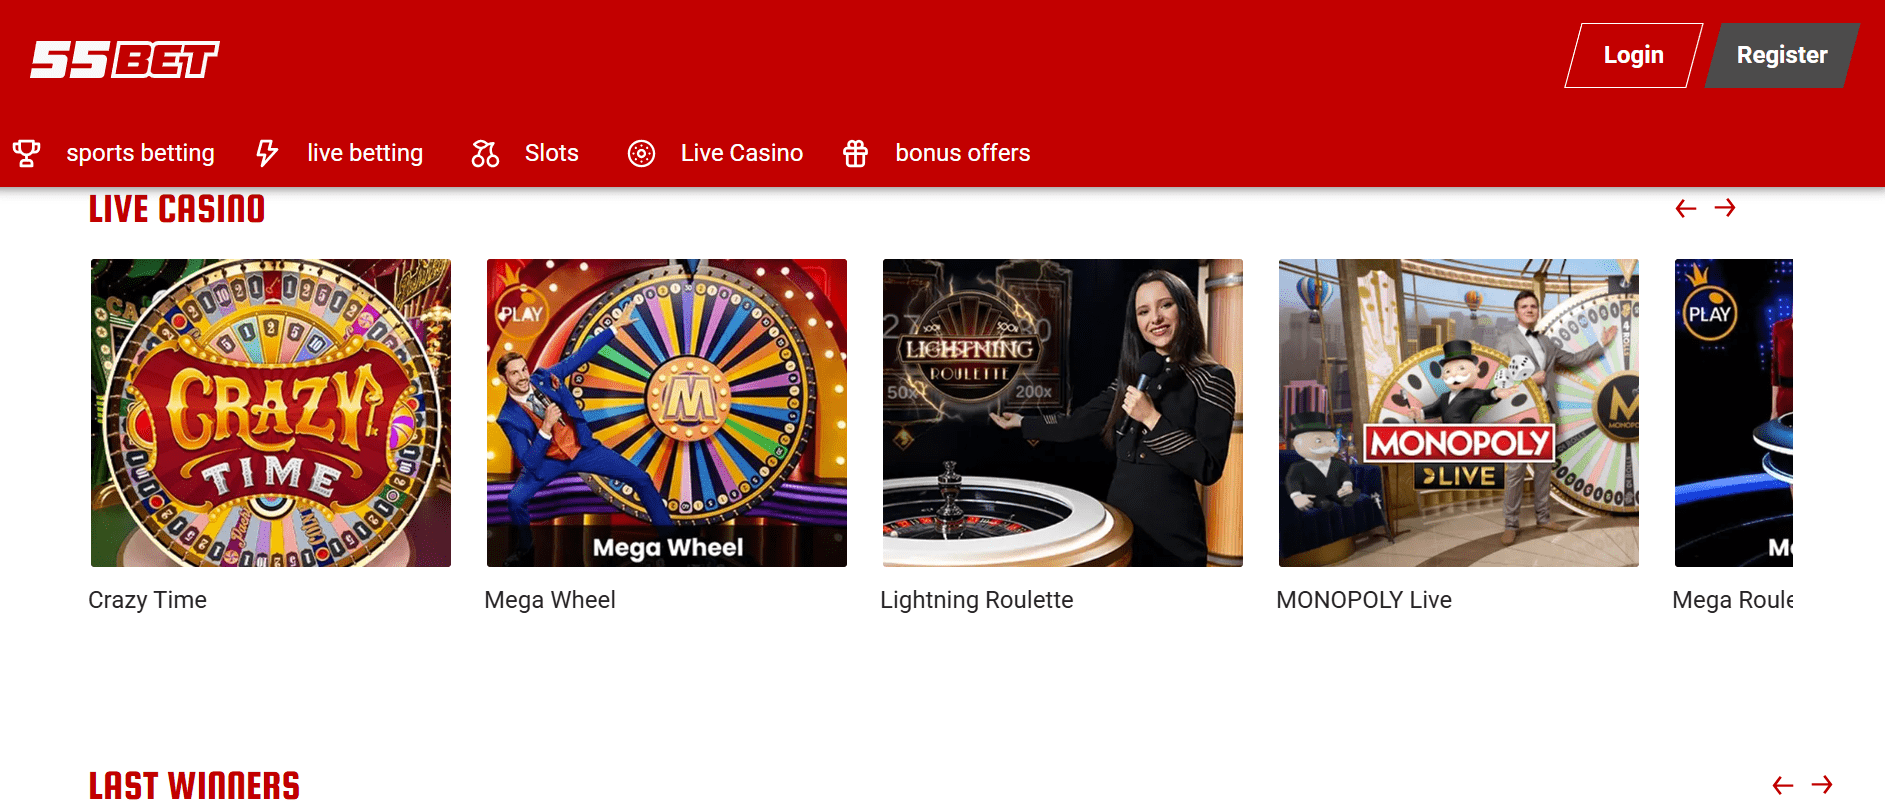
Task: Show next Last Winners with right arrow
Action: [x=1822, y=786]
